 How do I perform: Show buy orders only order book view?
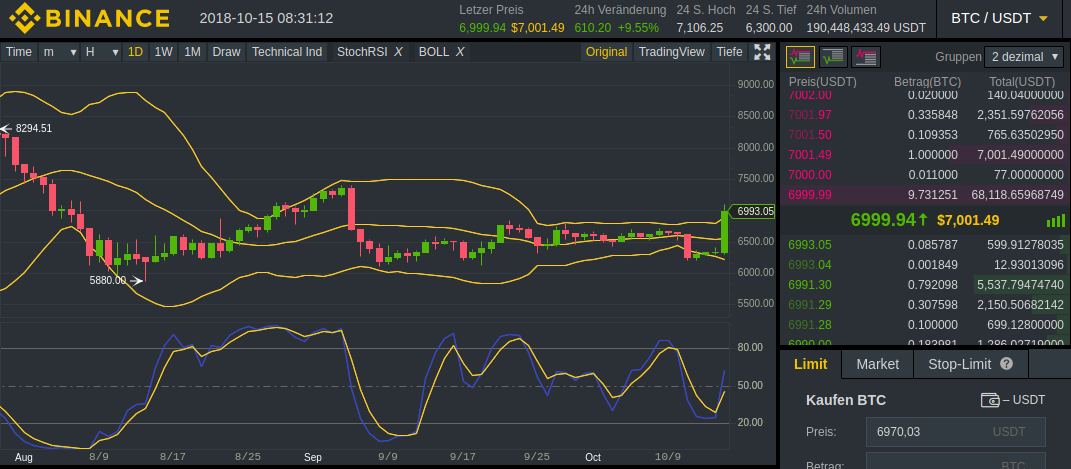pos(833,57)
